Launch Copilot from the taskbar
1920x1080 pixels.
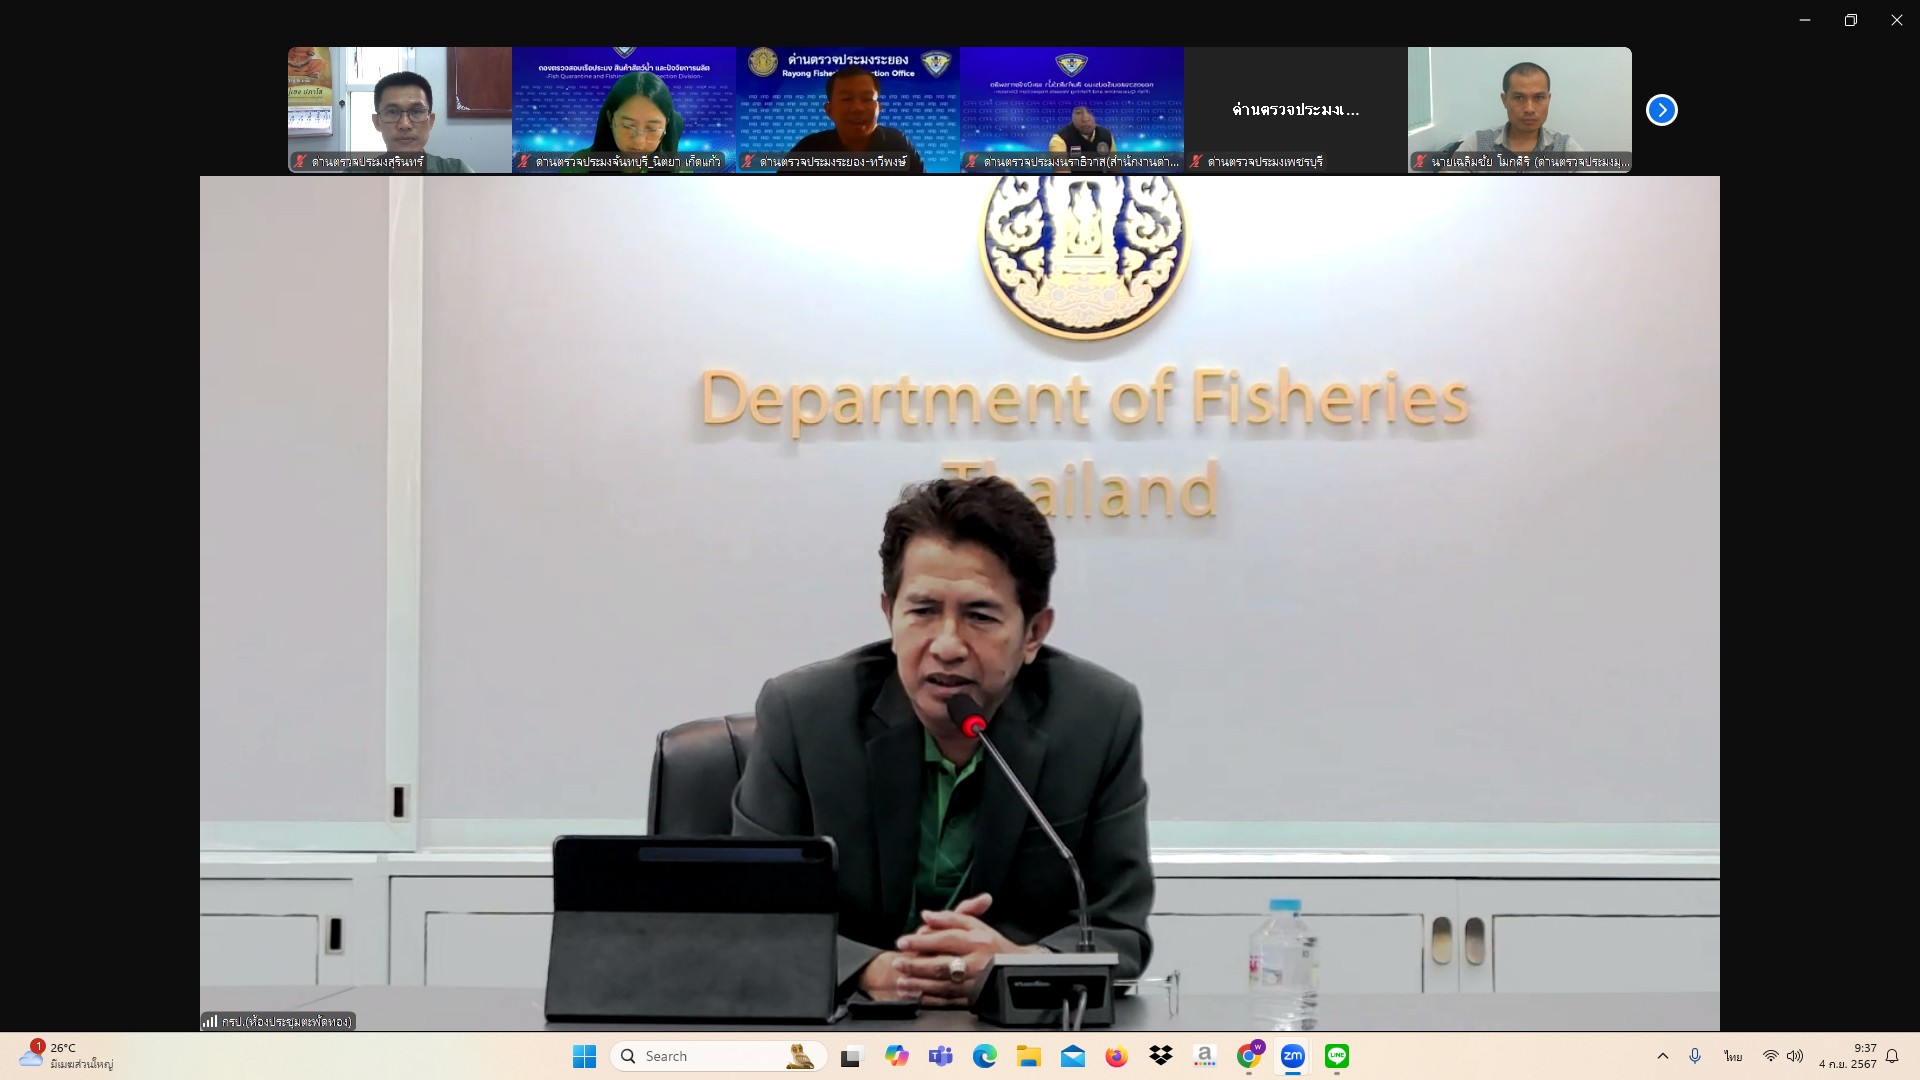[897, 1056]
